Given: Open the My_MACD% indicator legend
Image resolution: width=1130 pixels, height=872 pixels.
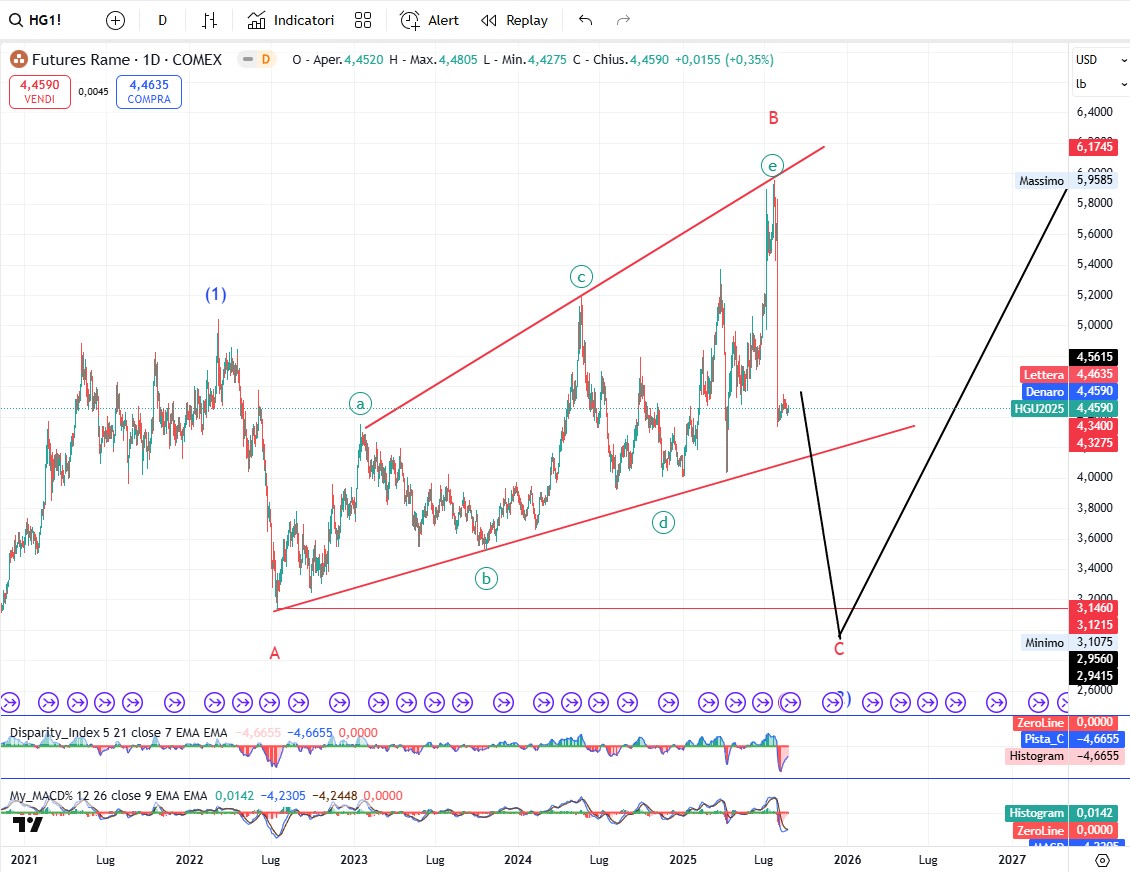Looking at the screenshot, I should (108, 796).
